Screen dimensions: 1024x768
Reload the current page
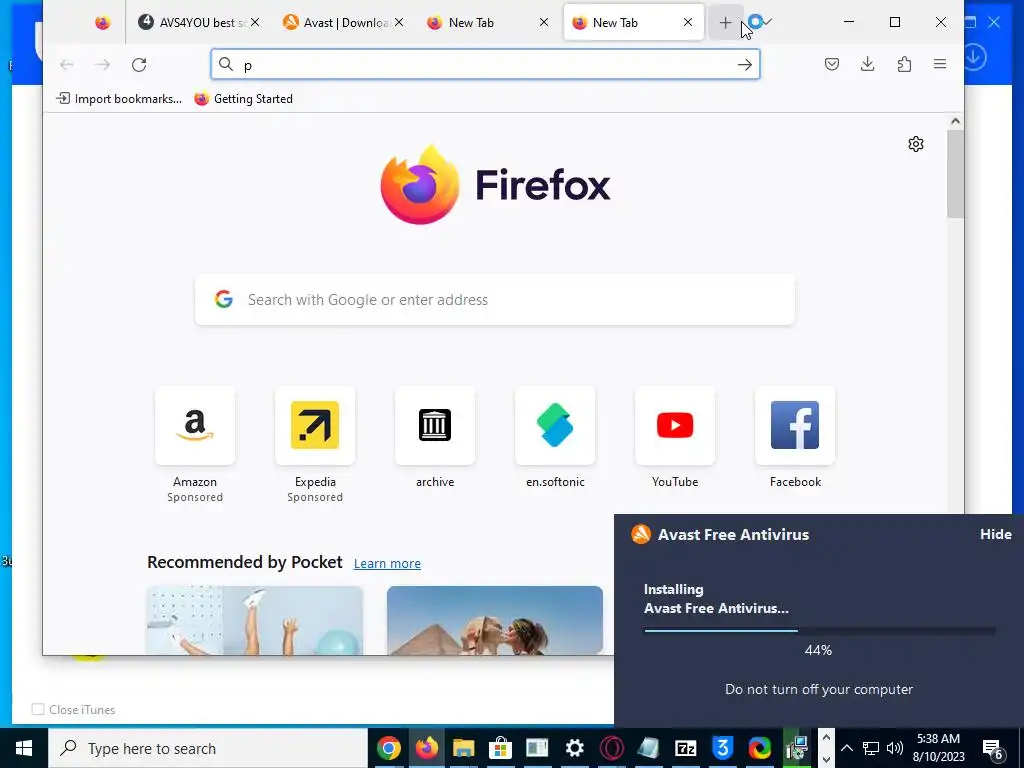click(139, 65)
